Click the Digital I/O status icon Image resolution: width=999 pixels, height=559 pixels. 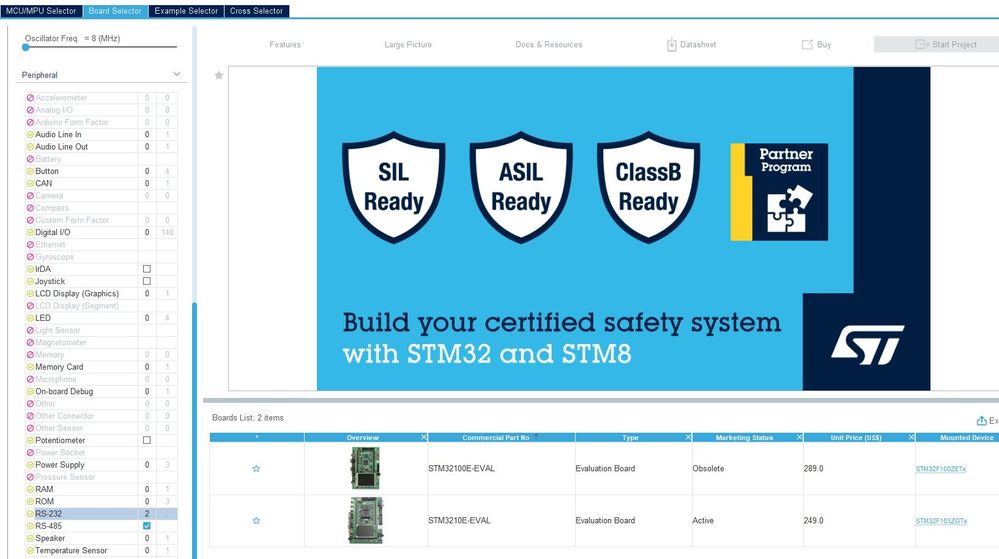click(30, 233)
